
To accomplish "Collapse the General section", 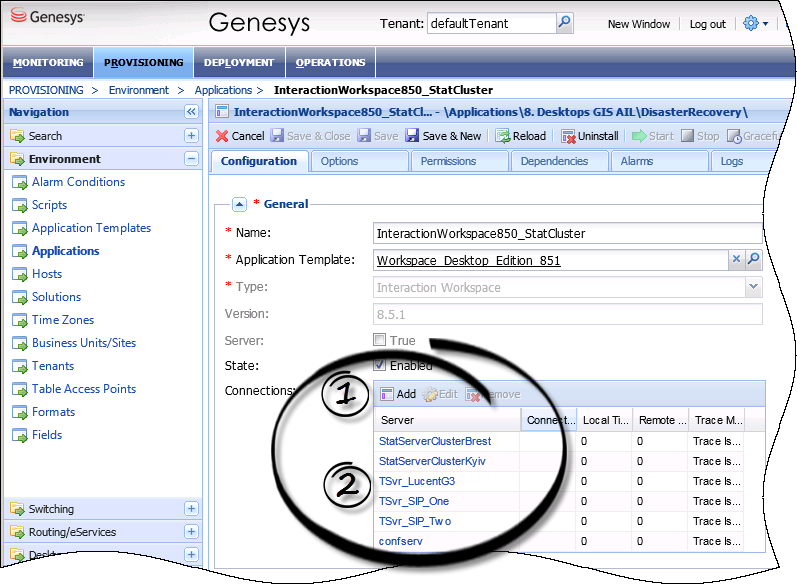I will 239,204.
